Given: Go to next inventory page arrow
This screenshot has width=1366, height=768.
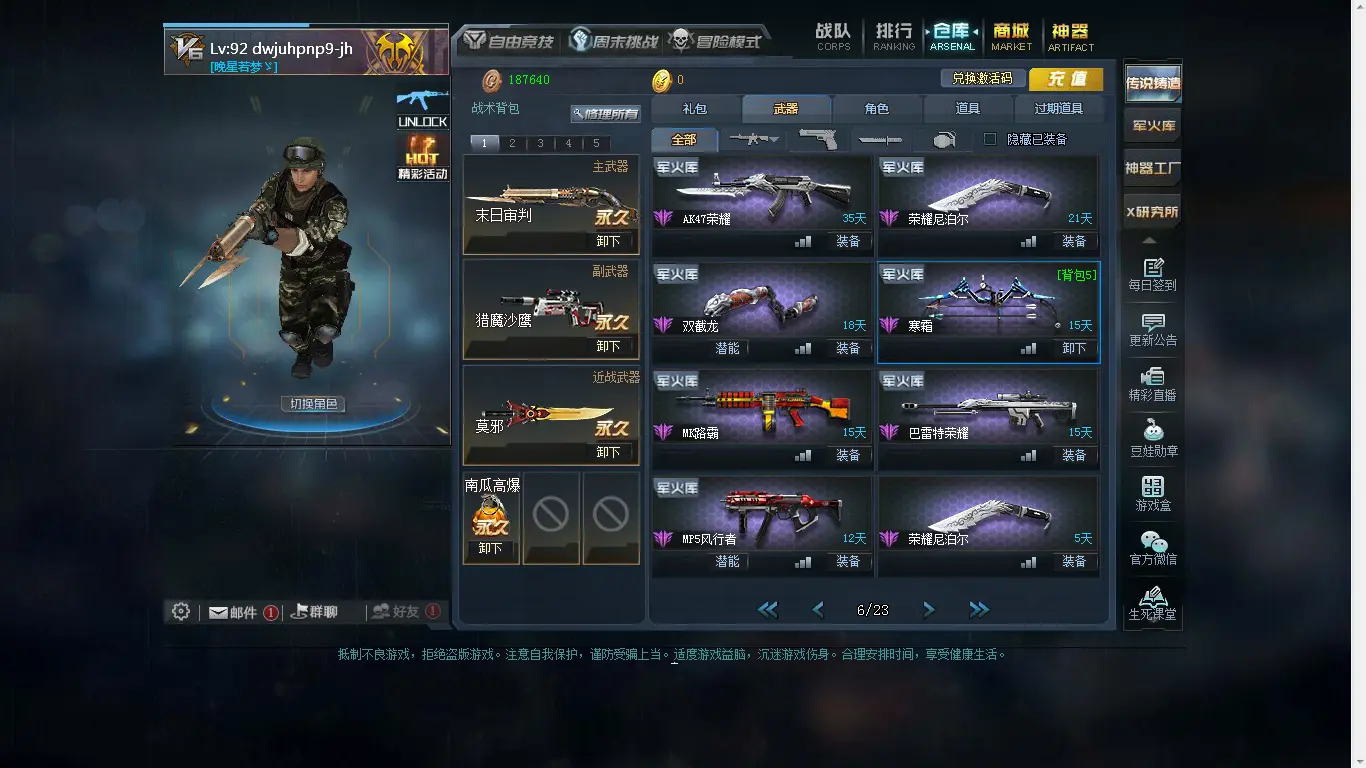Looking at the screenshot, I should pyautogui.click(x=928, y=609).
